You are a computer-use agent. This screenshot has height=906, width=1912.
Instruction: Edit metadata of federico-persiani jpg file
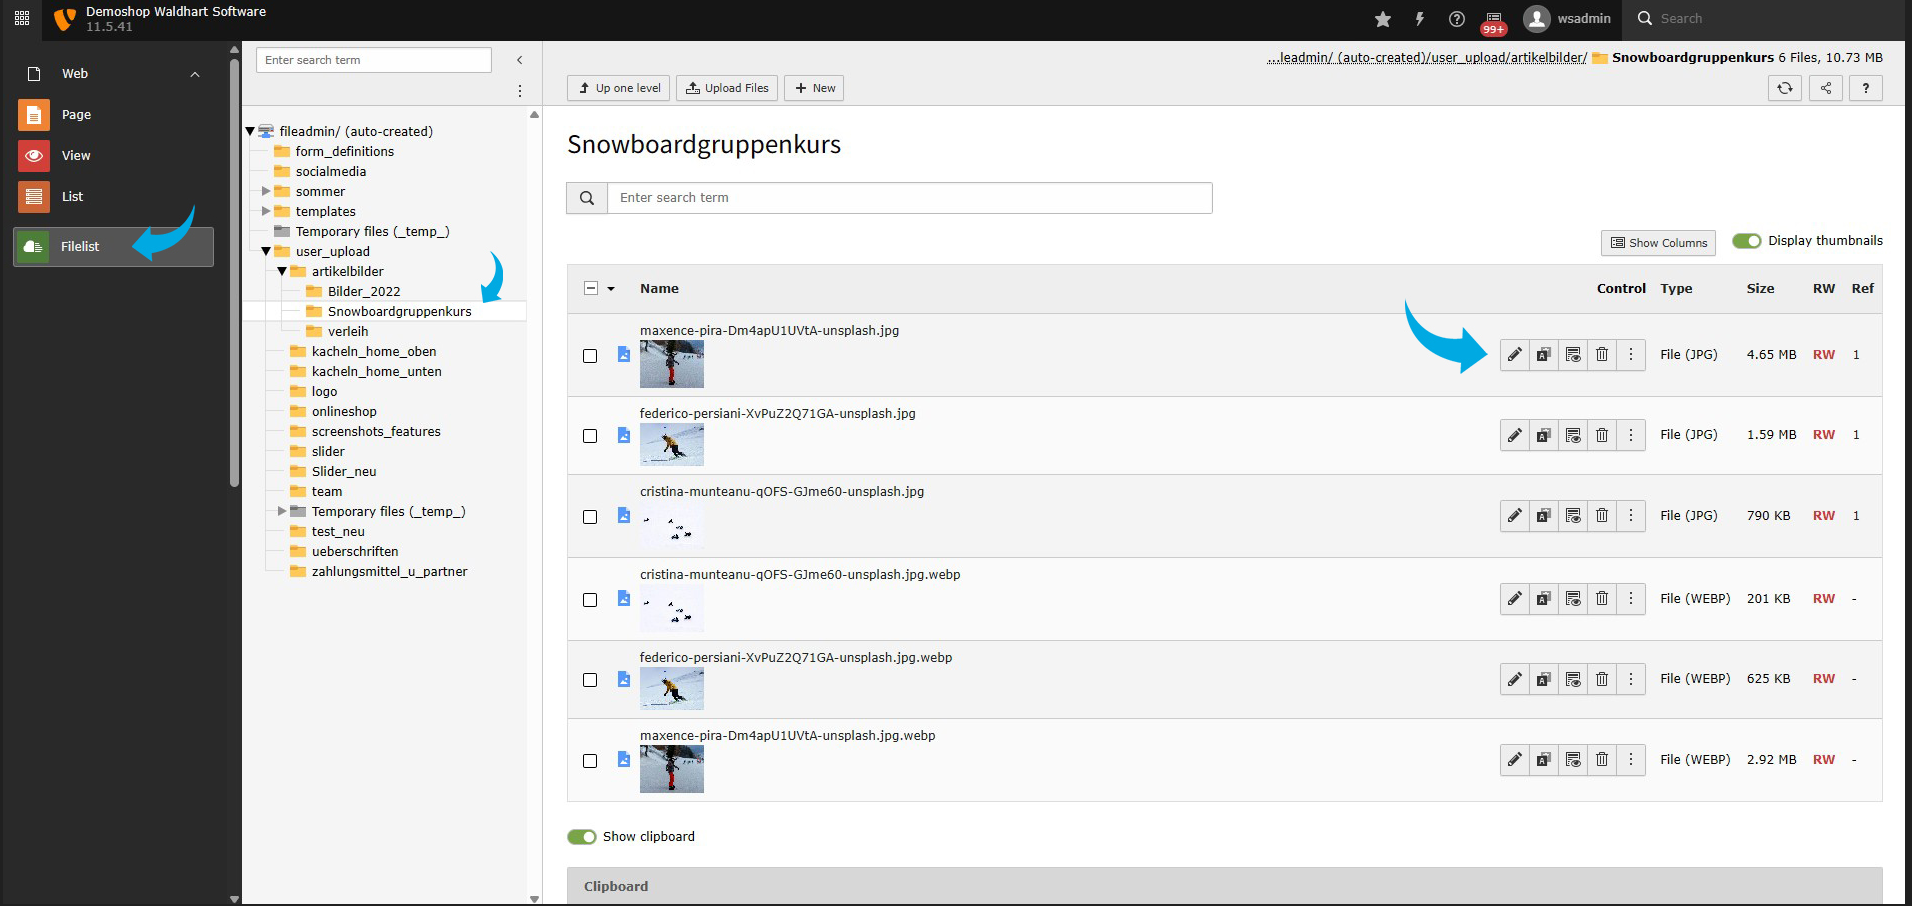coord(1515,435)
